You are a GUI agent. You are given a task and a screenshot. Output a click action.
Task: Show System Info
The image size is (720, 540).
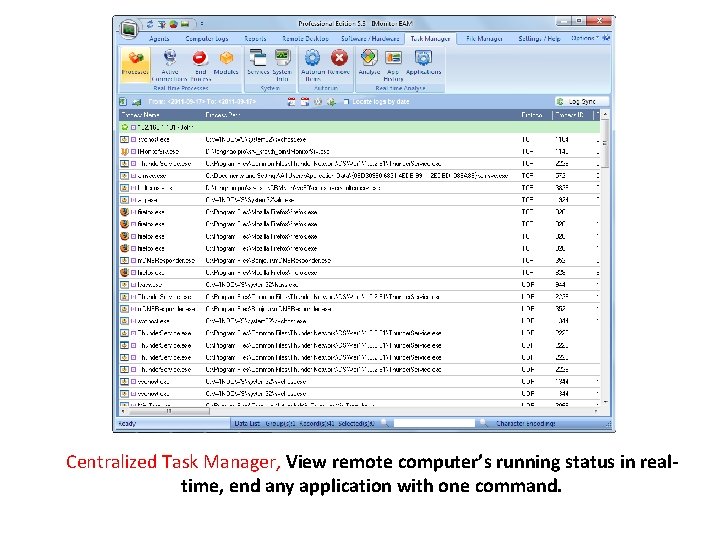pos(282,66)
